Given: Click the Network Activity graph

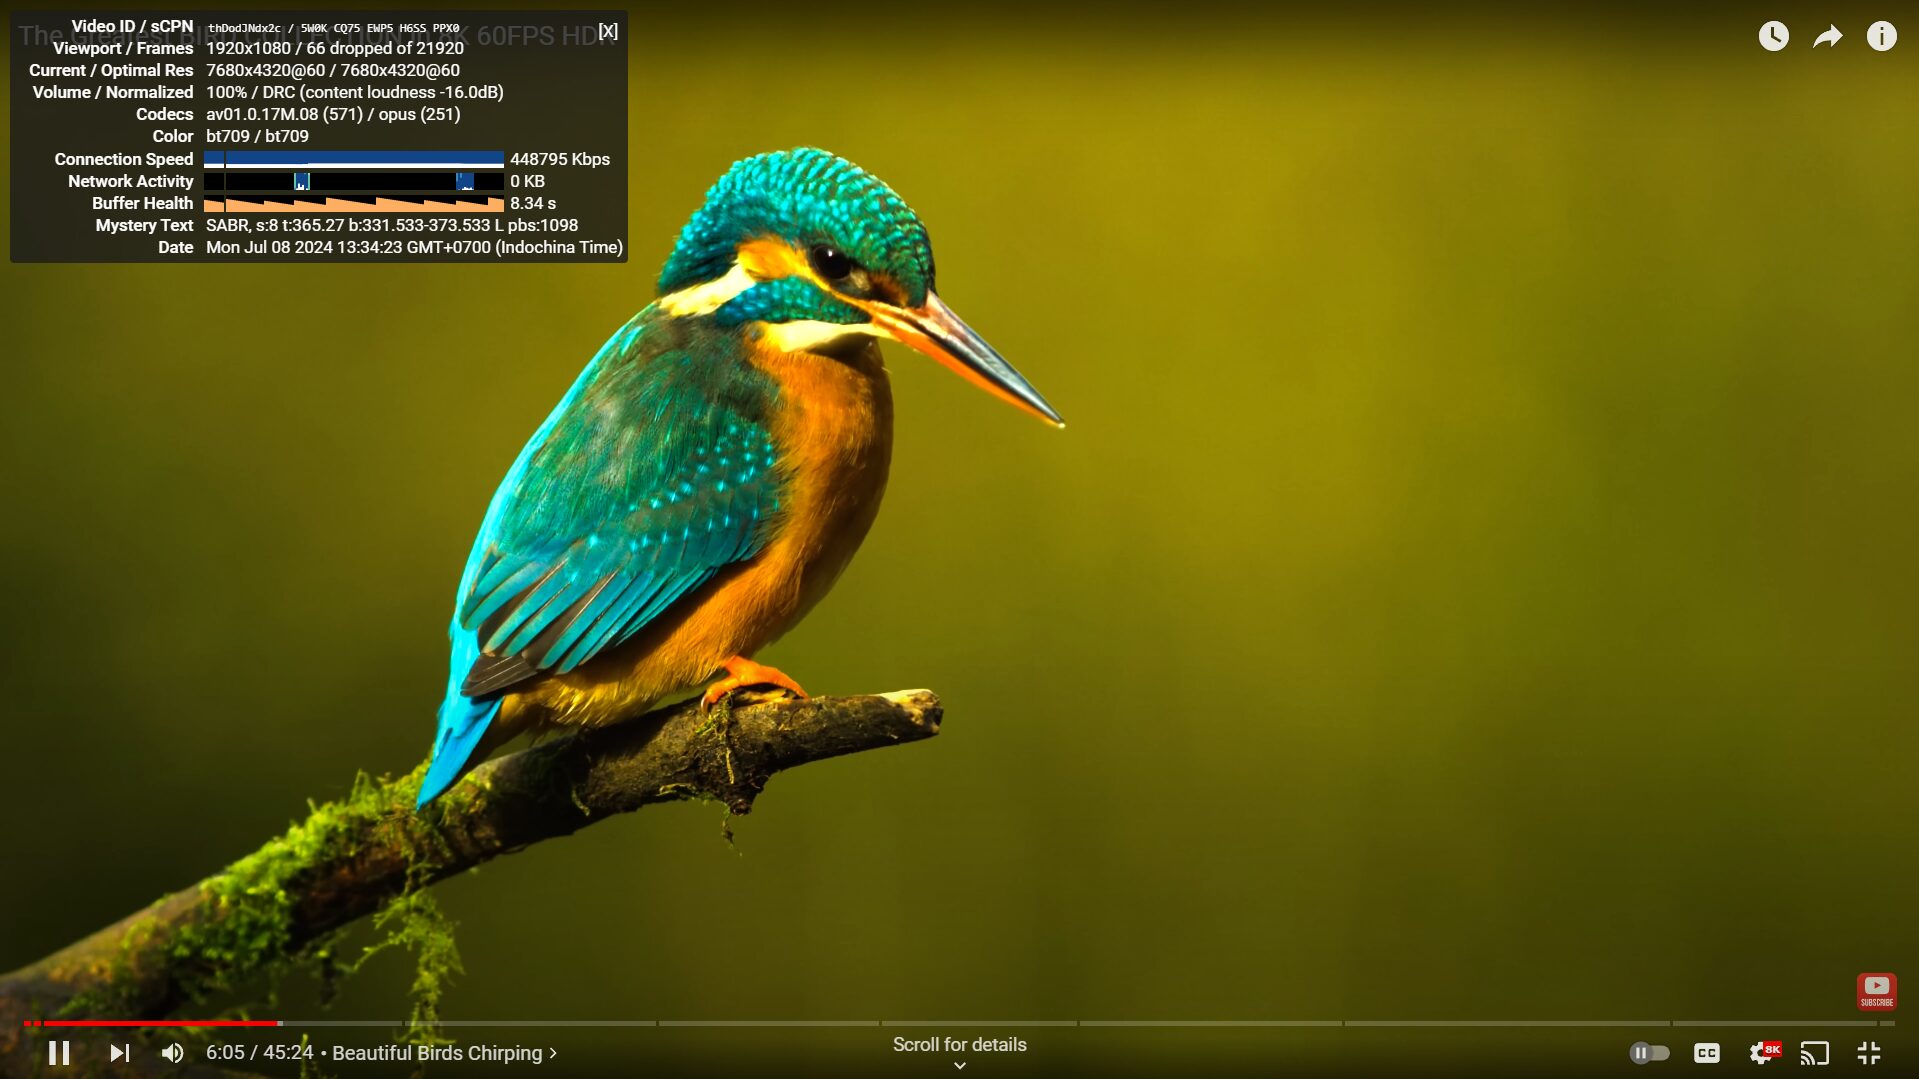Looking at the screenshot, I should (354, 181).
